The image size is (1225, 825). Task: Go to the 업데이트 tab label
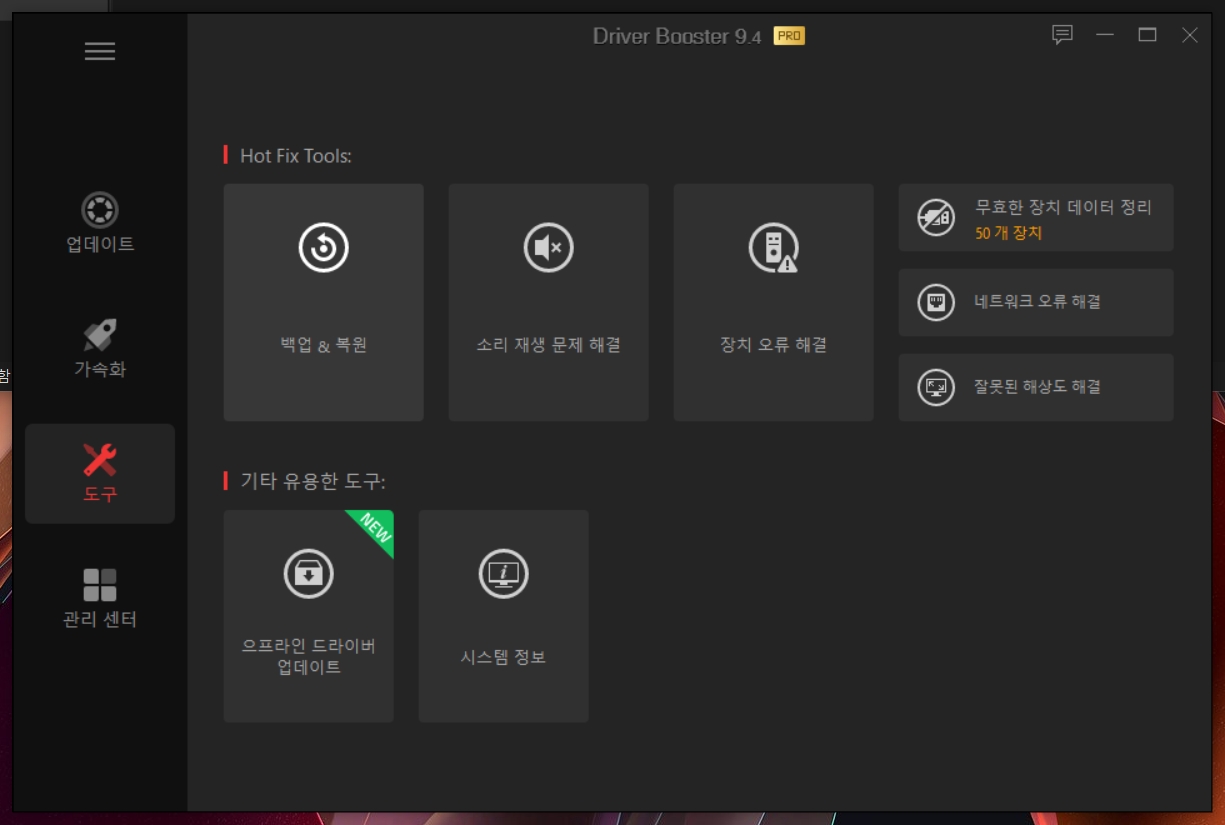point(100,243)
